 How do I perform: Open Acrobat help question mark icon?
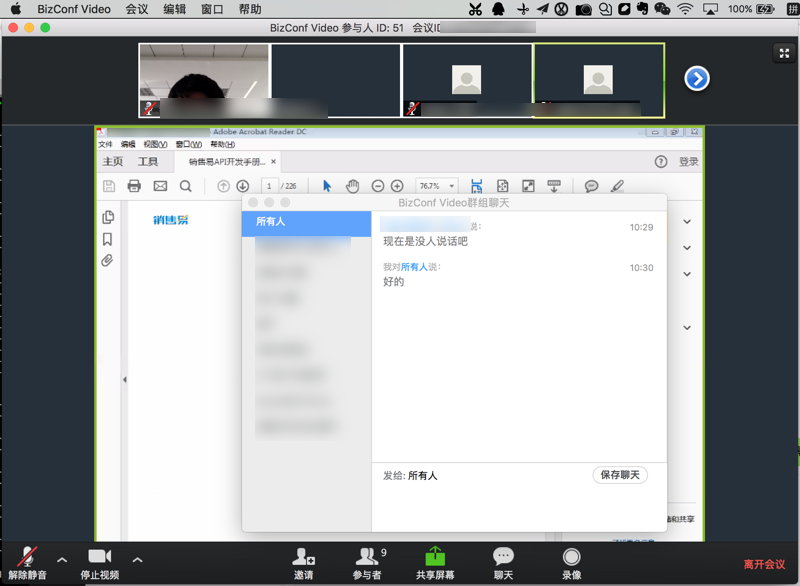click(x=661, y=162)
